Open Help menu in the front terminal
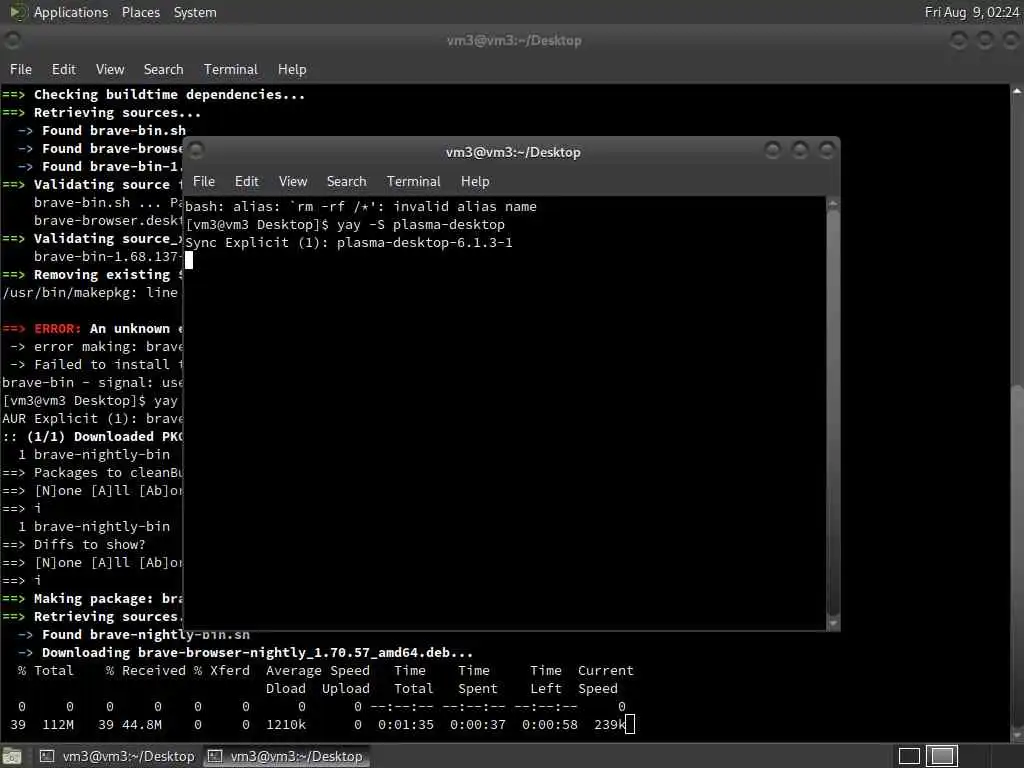Viewport: 1024px width, 768px height. point(475,182)
